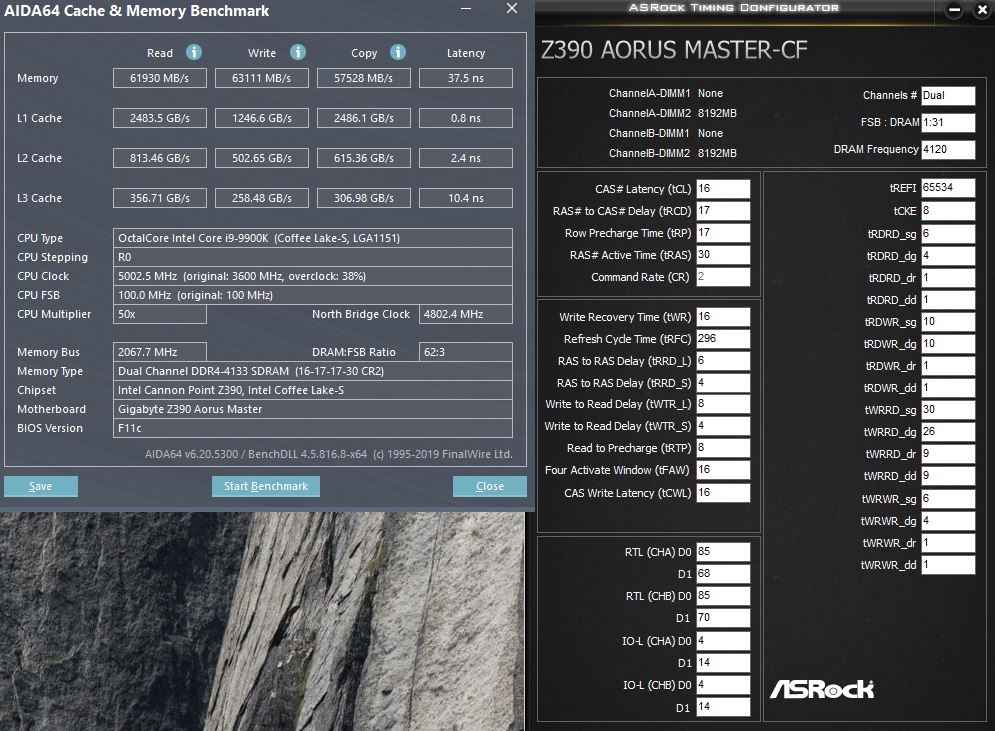Click the DRAM:FSB Ratio field 62:3
This screenshot has height=731, width=995.
[x=466, y=352]
